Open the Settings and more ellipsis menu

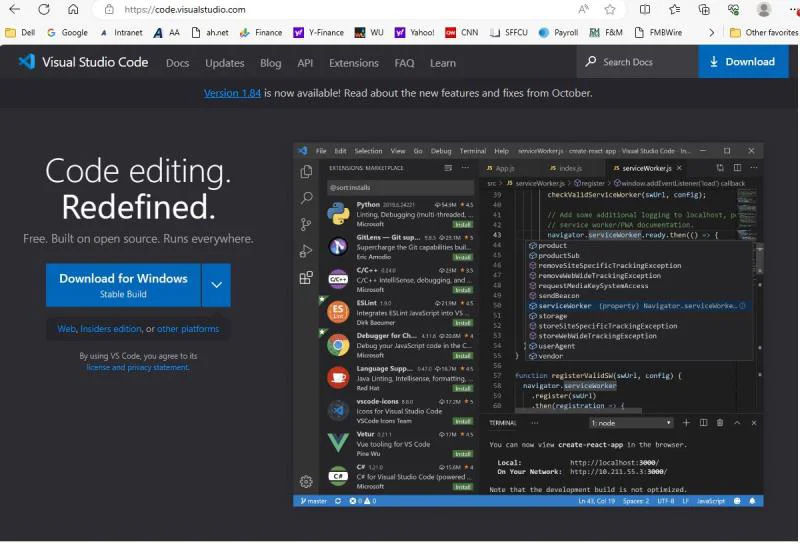click(x=793, y=9)
